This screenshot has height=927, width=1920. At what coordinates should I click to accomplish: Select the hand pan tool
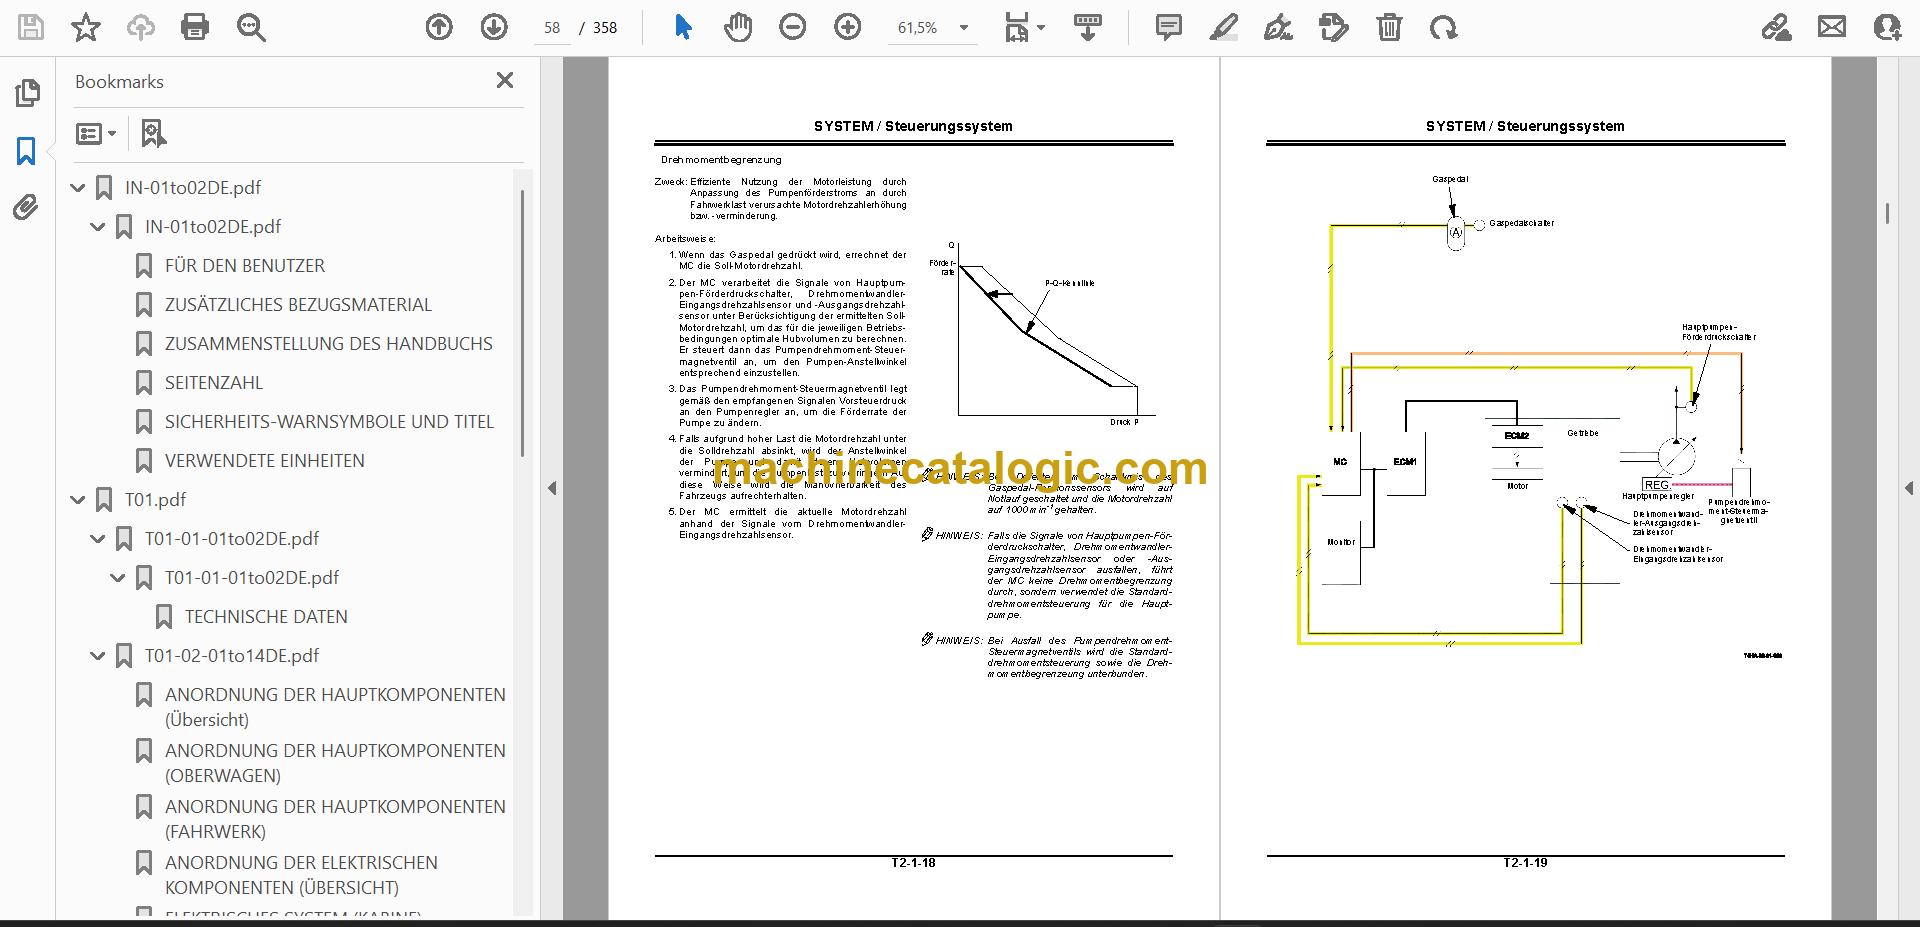click(738, 27)
